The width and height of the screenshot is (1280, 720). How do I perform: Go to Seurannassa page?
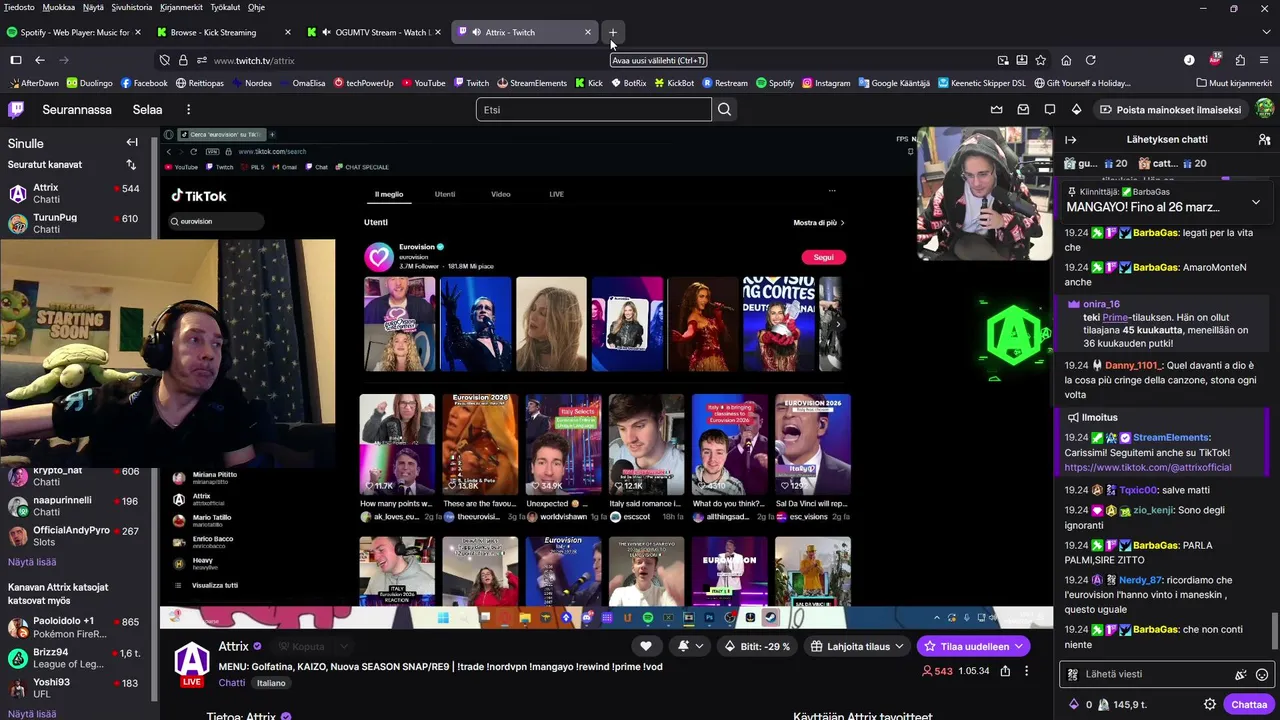(77, 109)
